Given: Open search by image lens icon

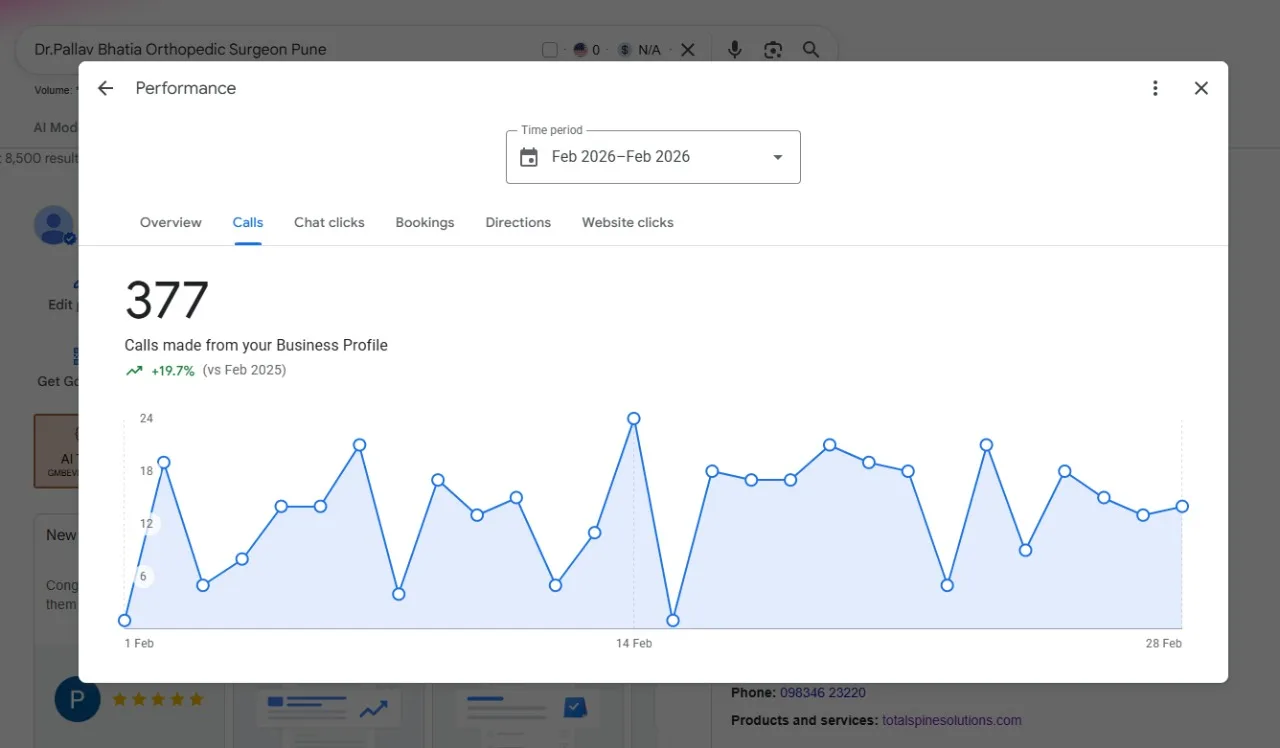Looking at the screenshot, I should (x=773, y=49).
